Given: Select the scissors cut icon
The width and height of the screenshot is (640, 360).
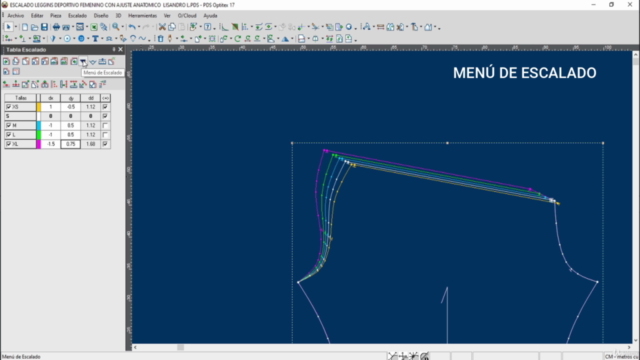Looking at the screenshot, I should tap(162, 27).
